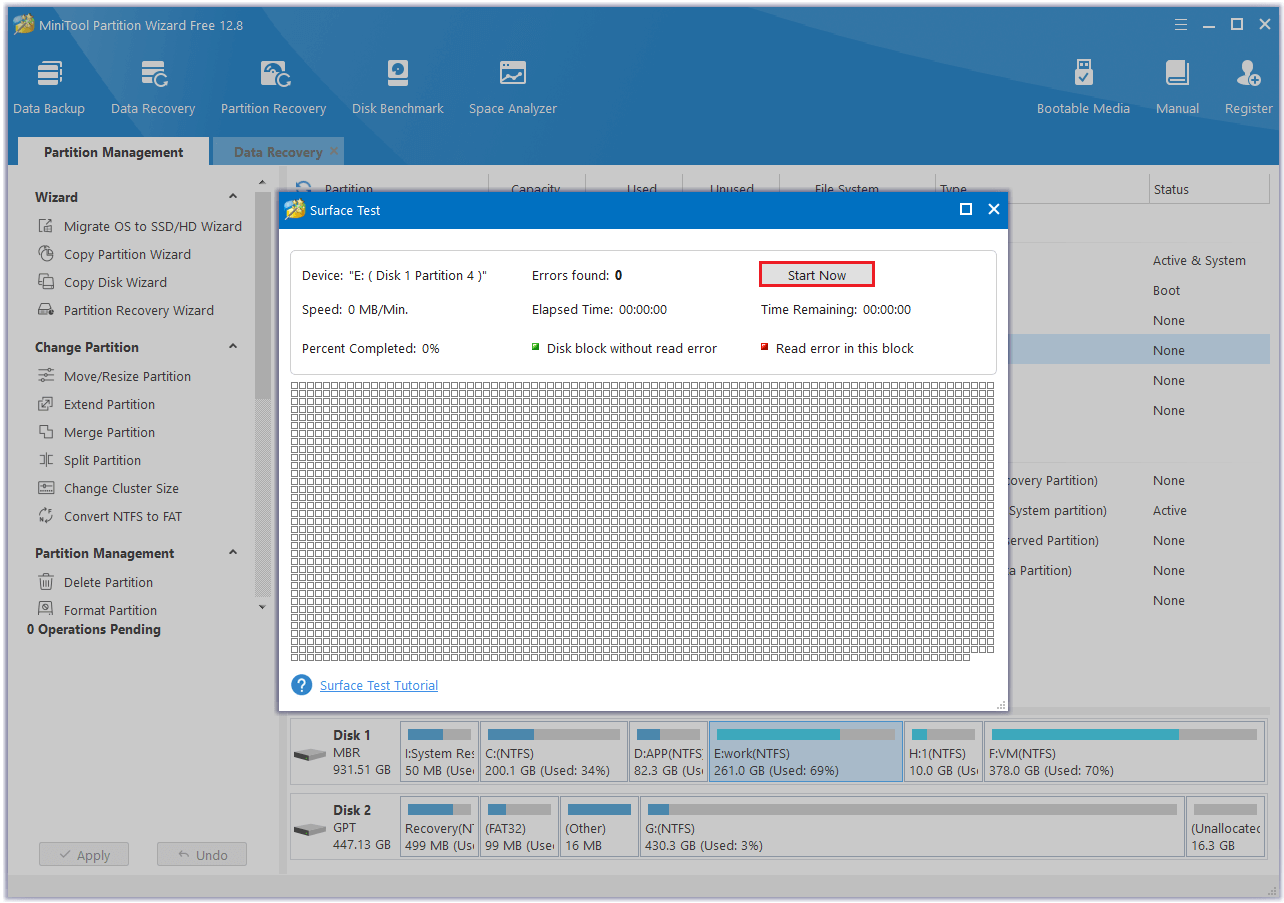Image resolution: width=1284 pixels, height=903 pixels.
Task: Select the Unallocated 16.3 GB block
Action: 1224,827
